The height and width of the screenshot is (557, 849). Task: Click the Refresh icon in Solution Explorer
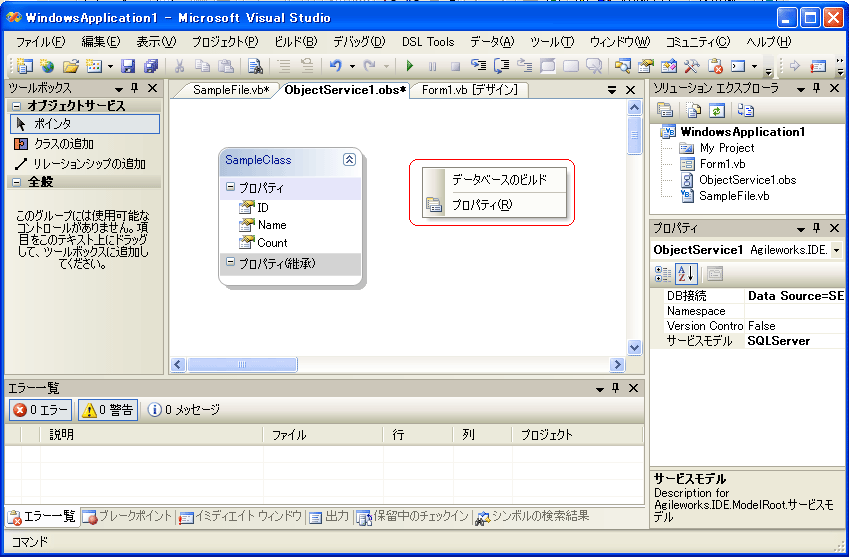(x=717, y=110)
